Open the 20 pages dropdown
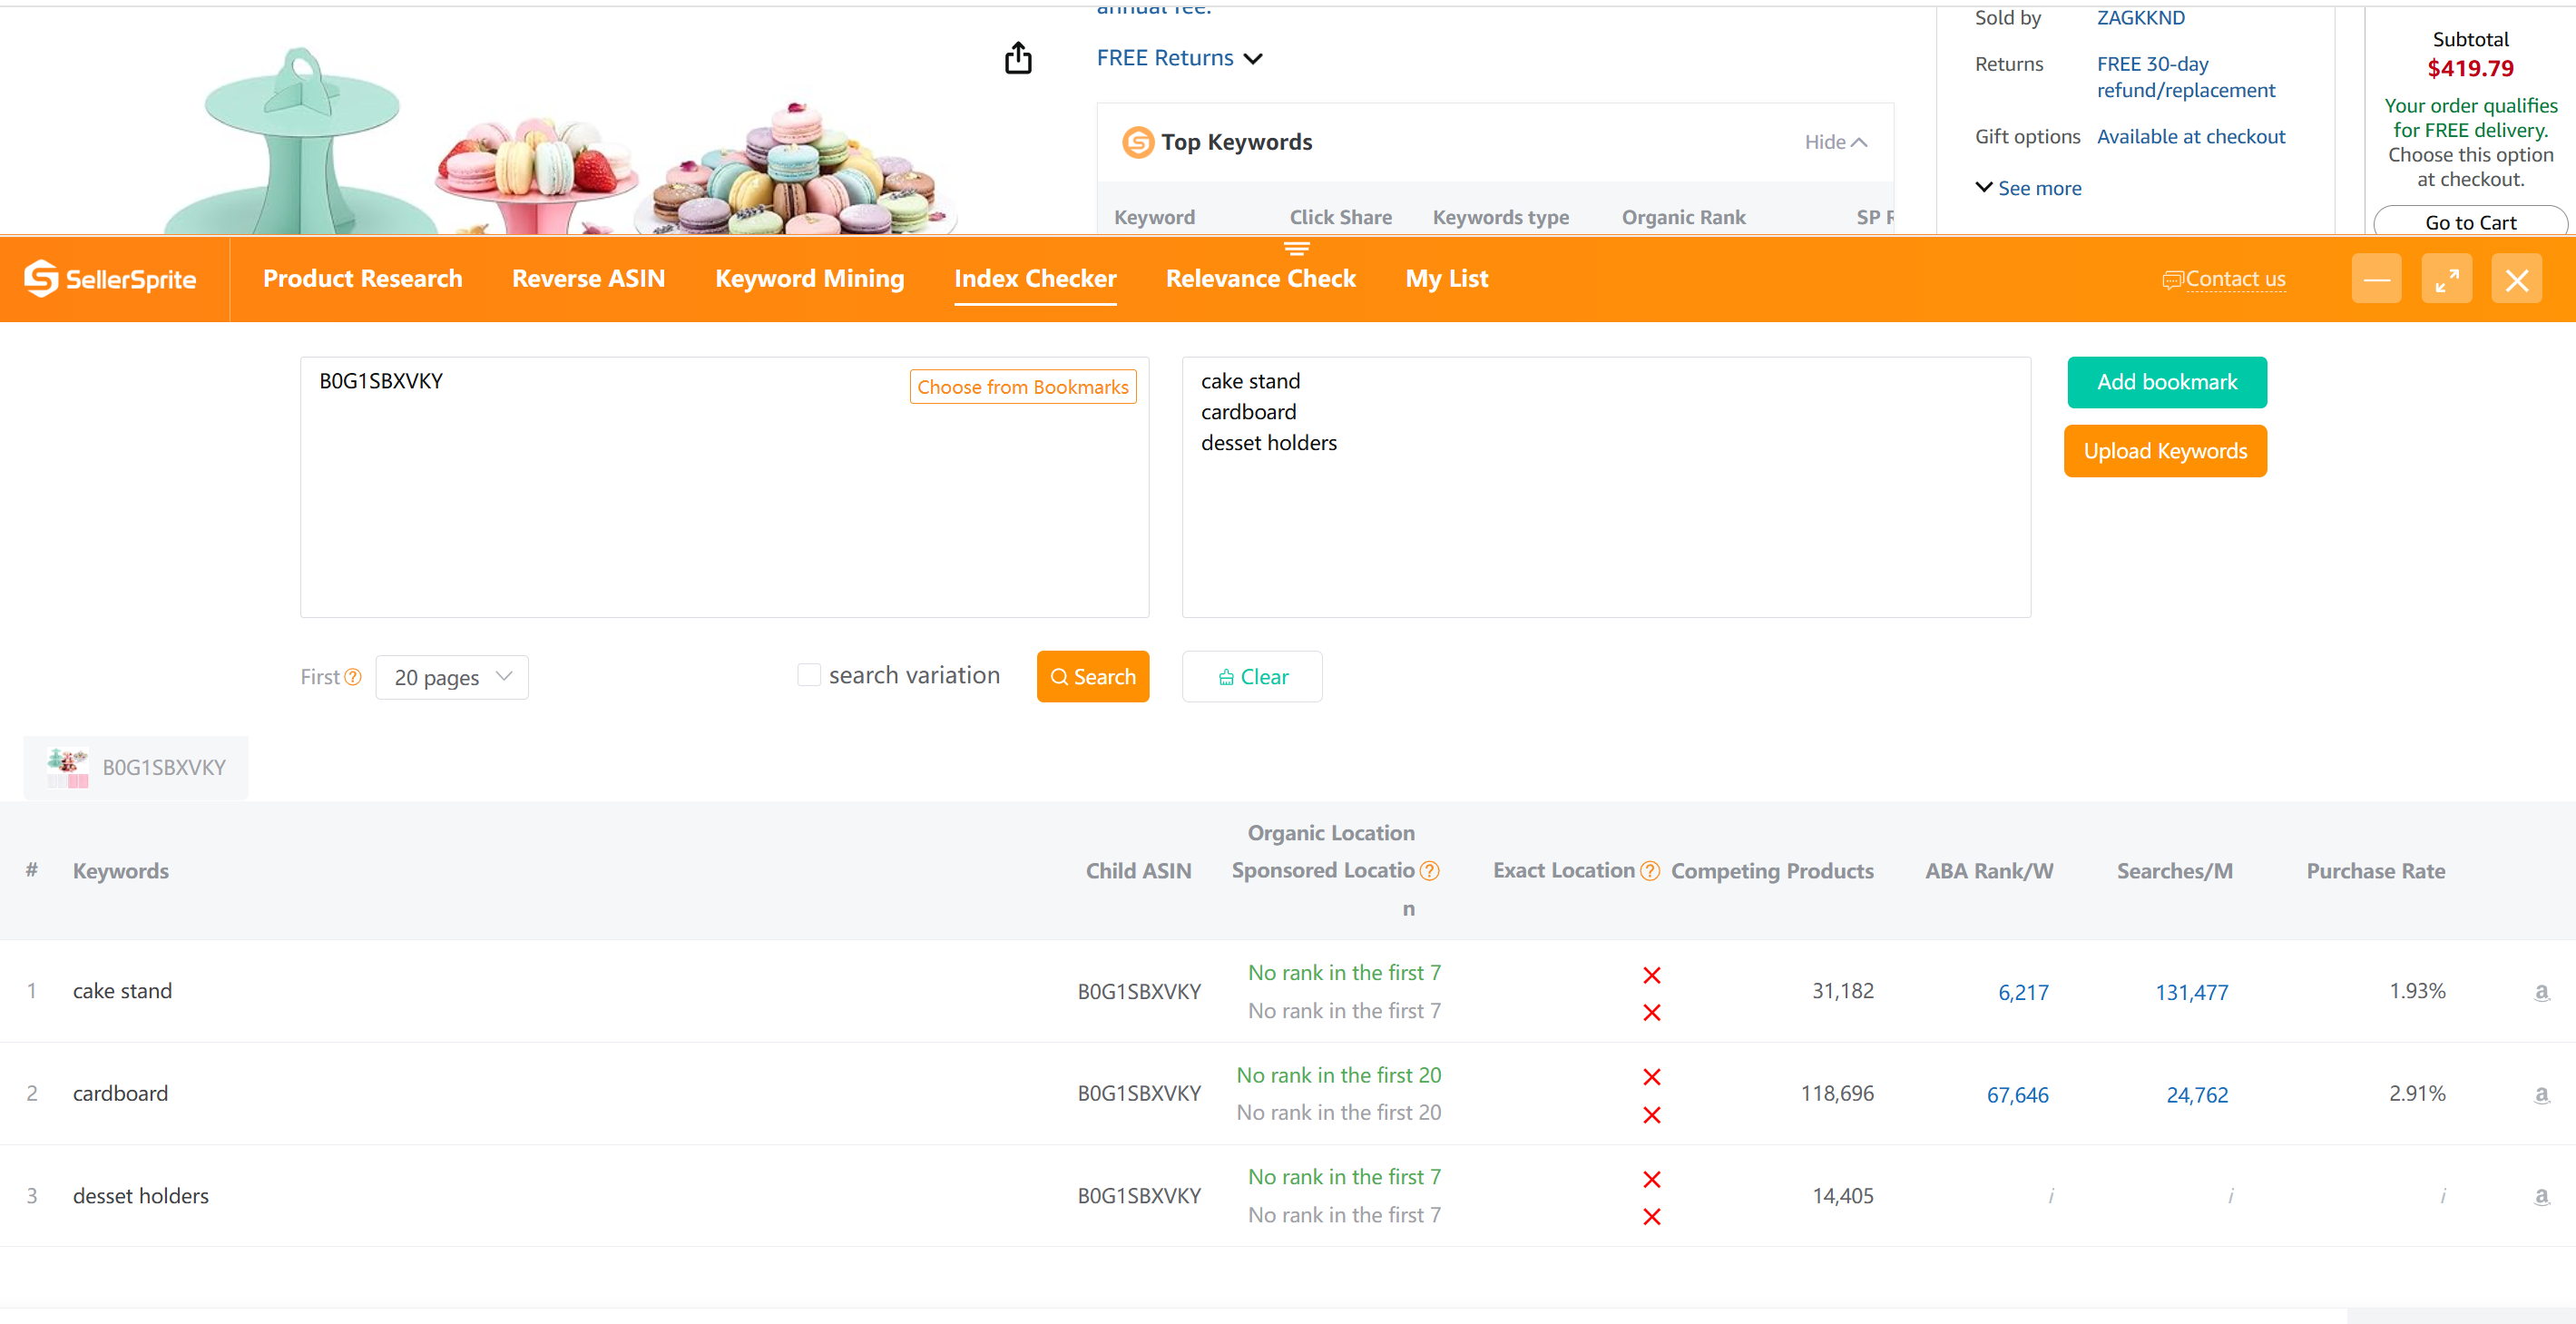2576x1324 pixels. tap(451, 677)
